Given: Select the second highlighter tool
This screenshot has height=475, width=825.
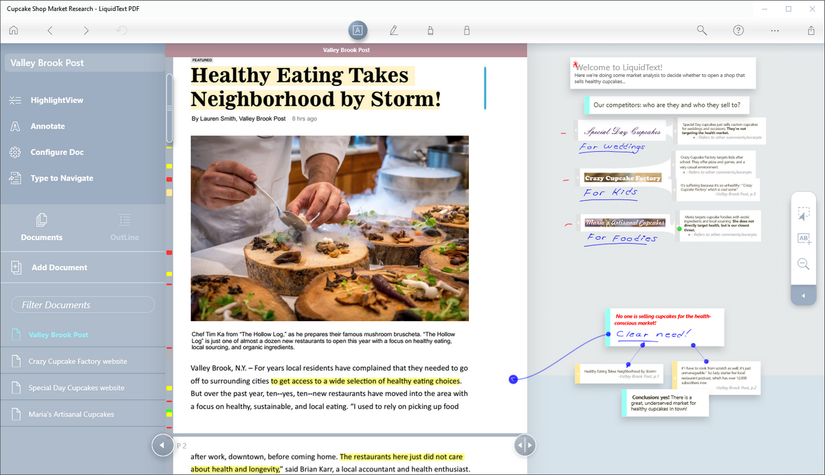Looking at the screenshot, I should [467, 31].
